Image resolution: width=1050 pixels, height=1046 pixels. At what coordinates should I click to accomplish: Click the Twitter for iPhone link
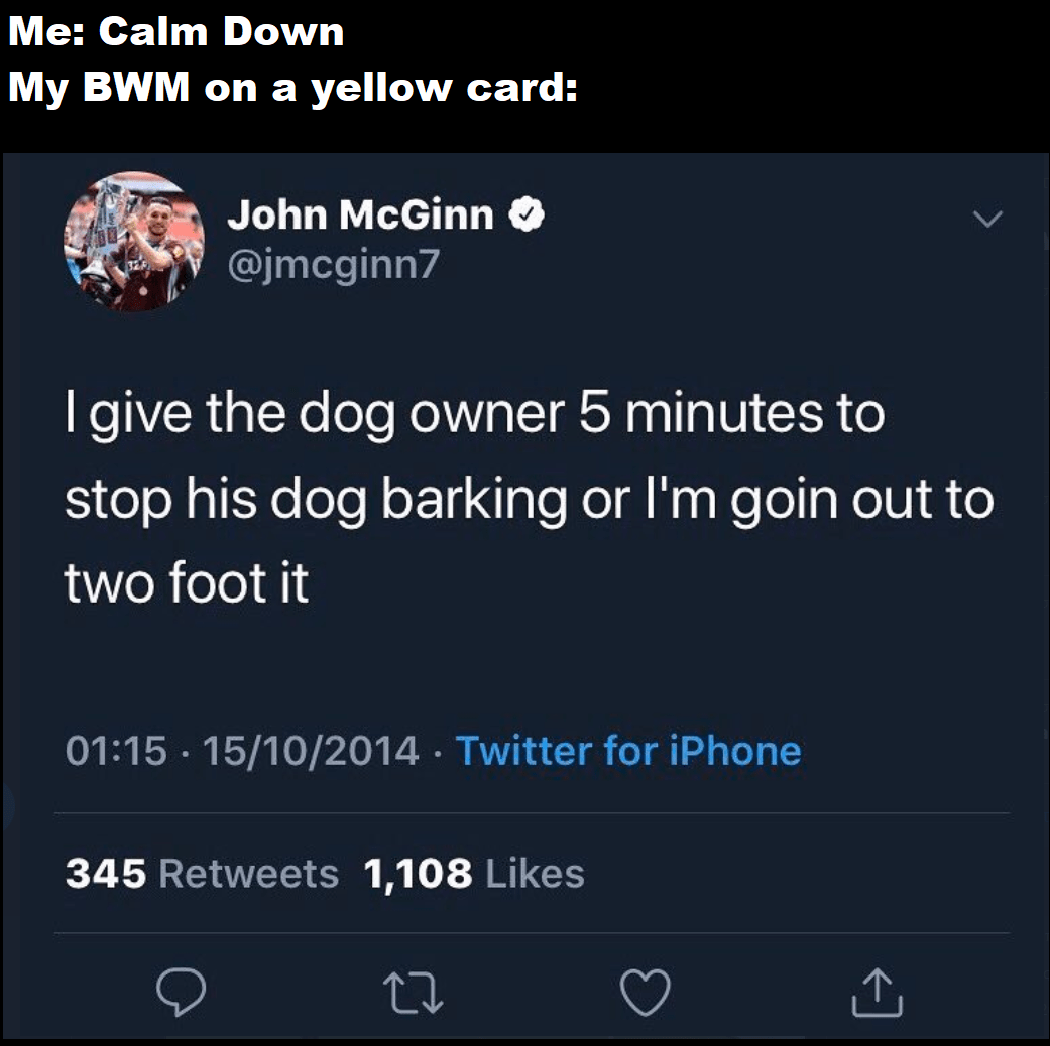[629, 751]
